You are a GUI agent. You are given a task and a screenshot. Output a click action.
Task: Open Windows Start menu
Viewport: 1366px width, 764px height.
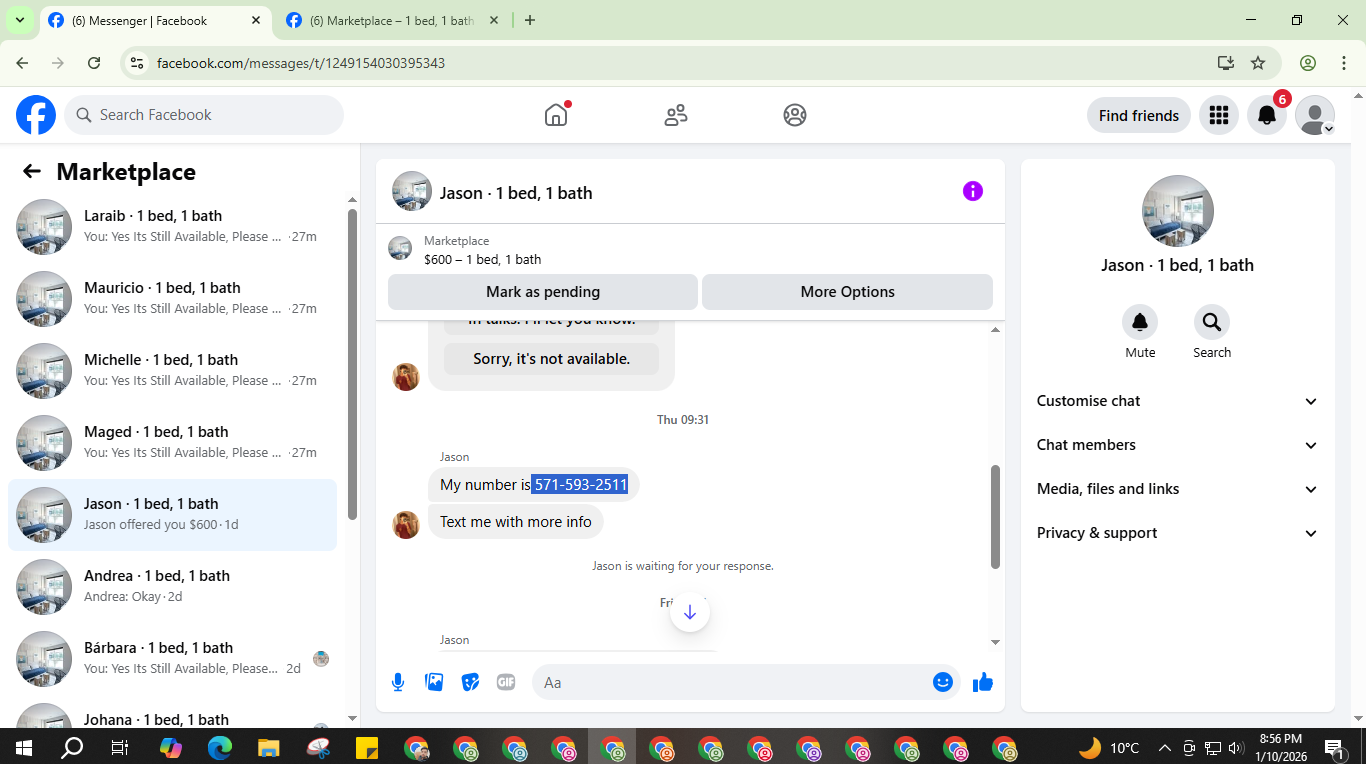pos(23,747)
